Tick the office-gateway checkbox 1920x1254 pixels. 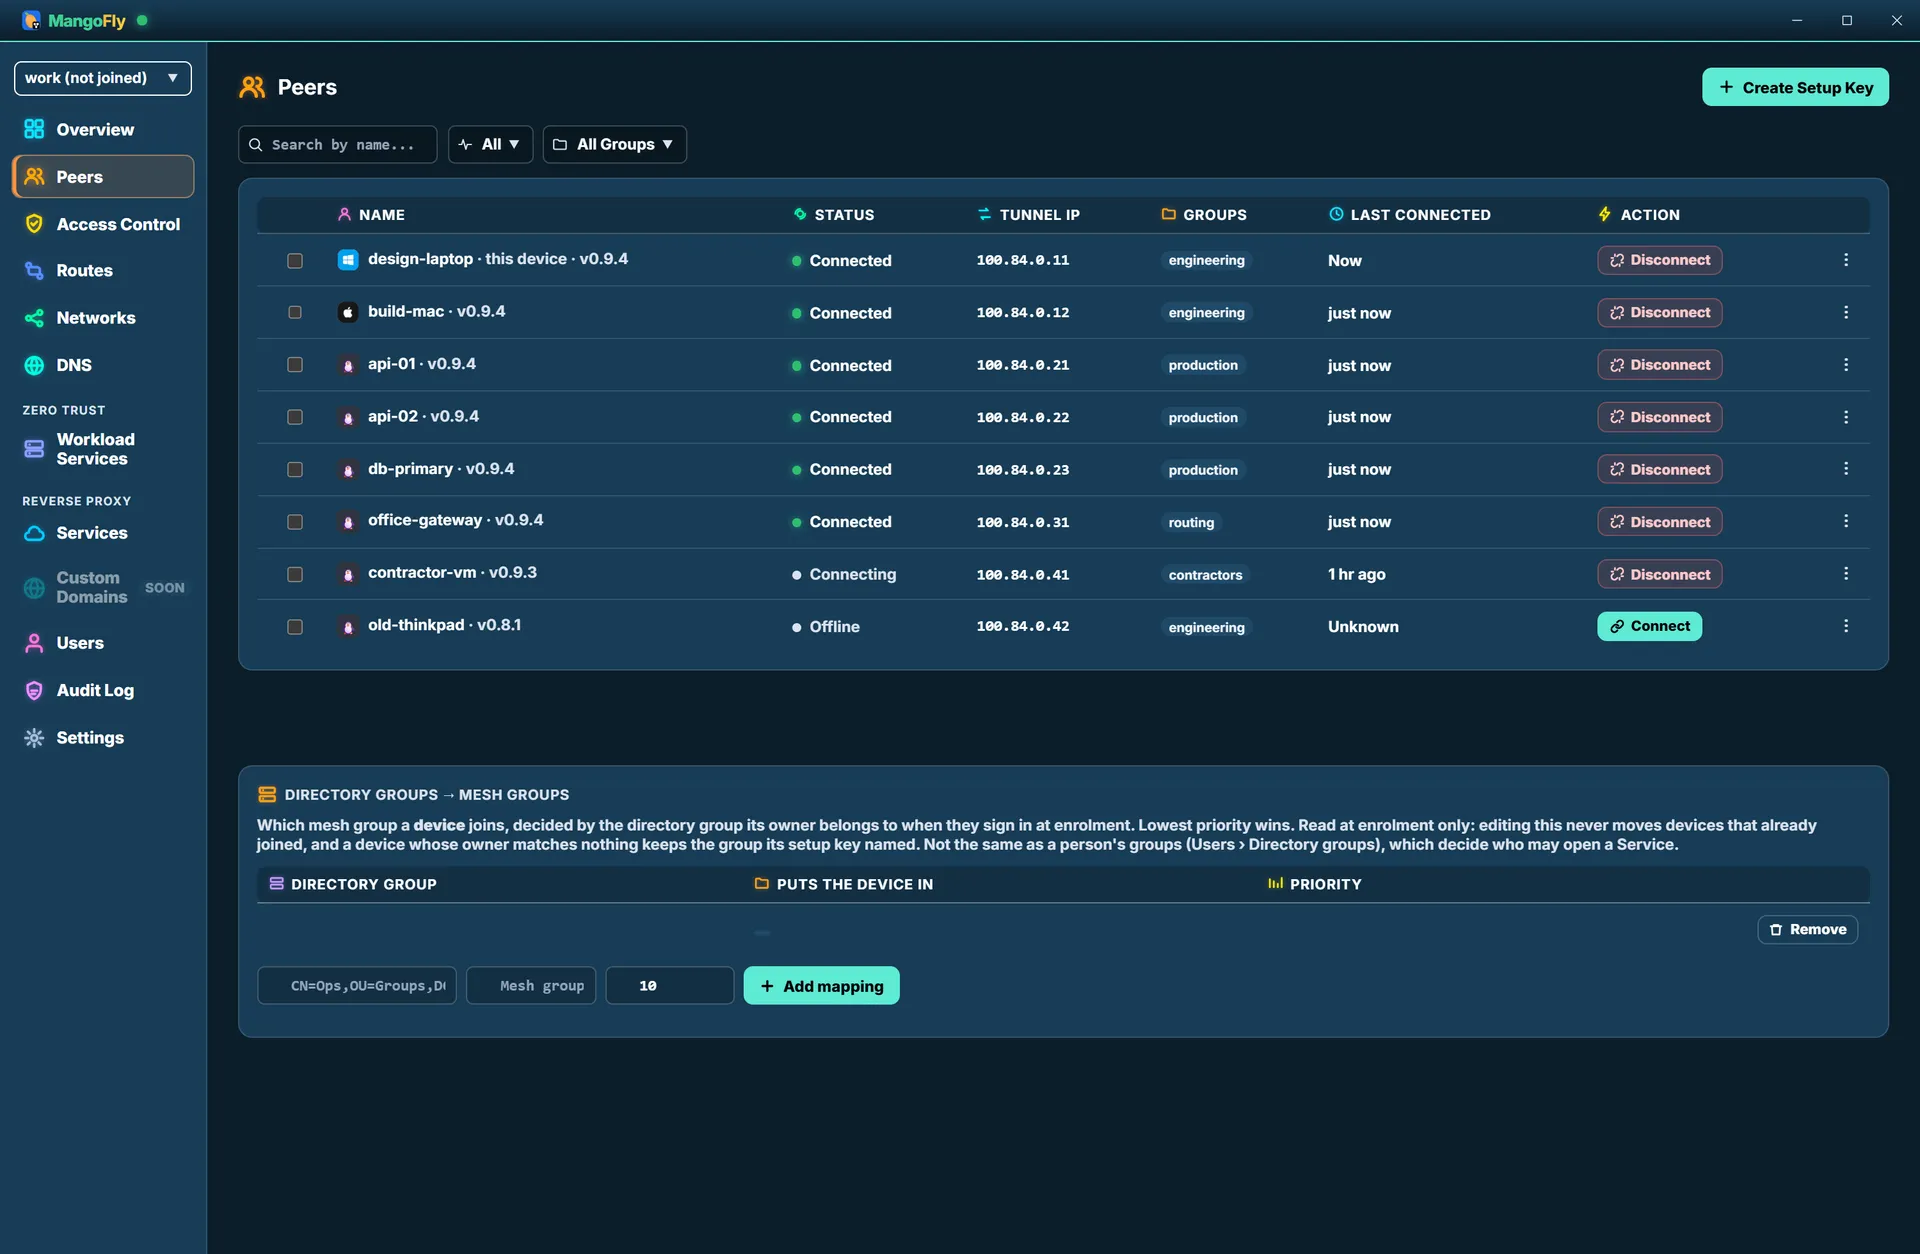pyautogui.click(x=294, y=522)
